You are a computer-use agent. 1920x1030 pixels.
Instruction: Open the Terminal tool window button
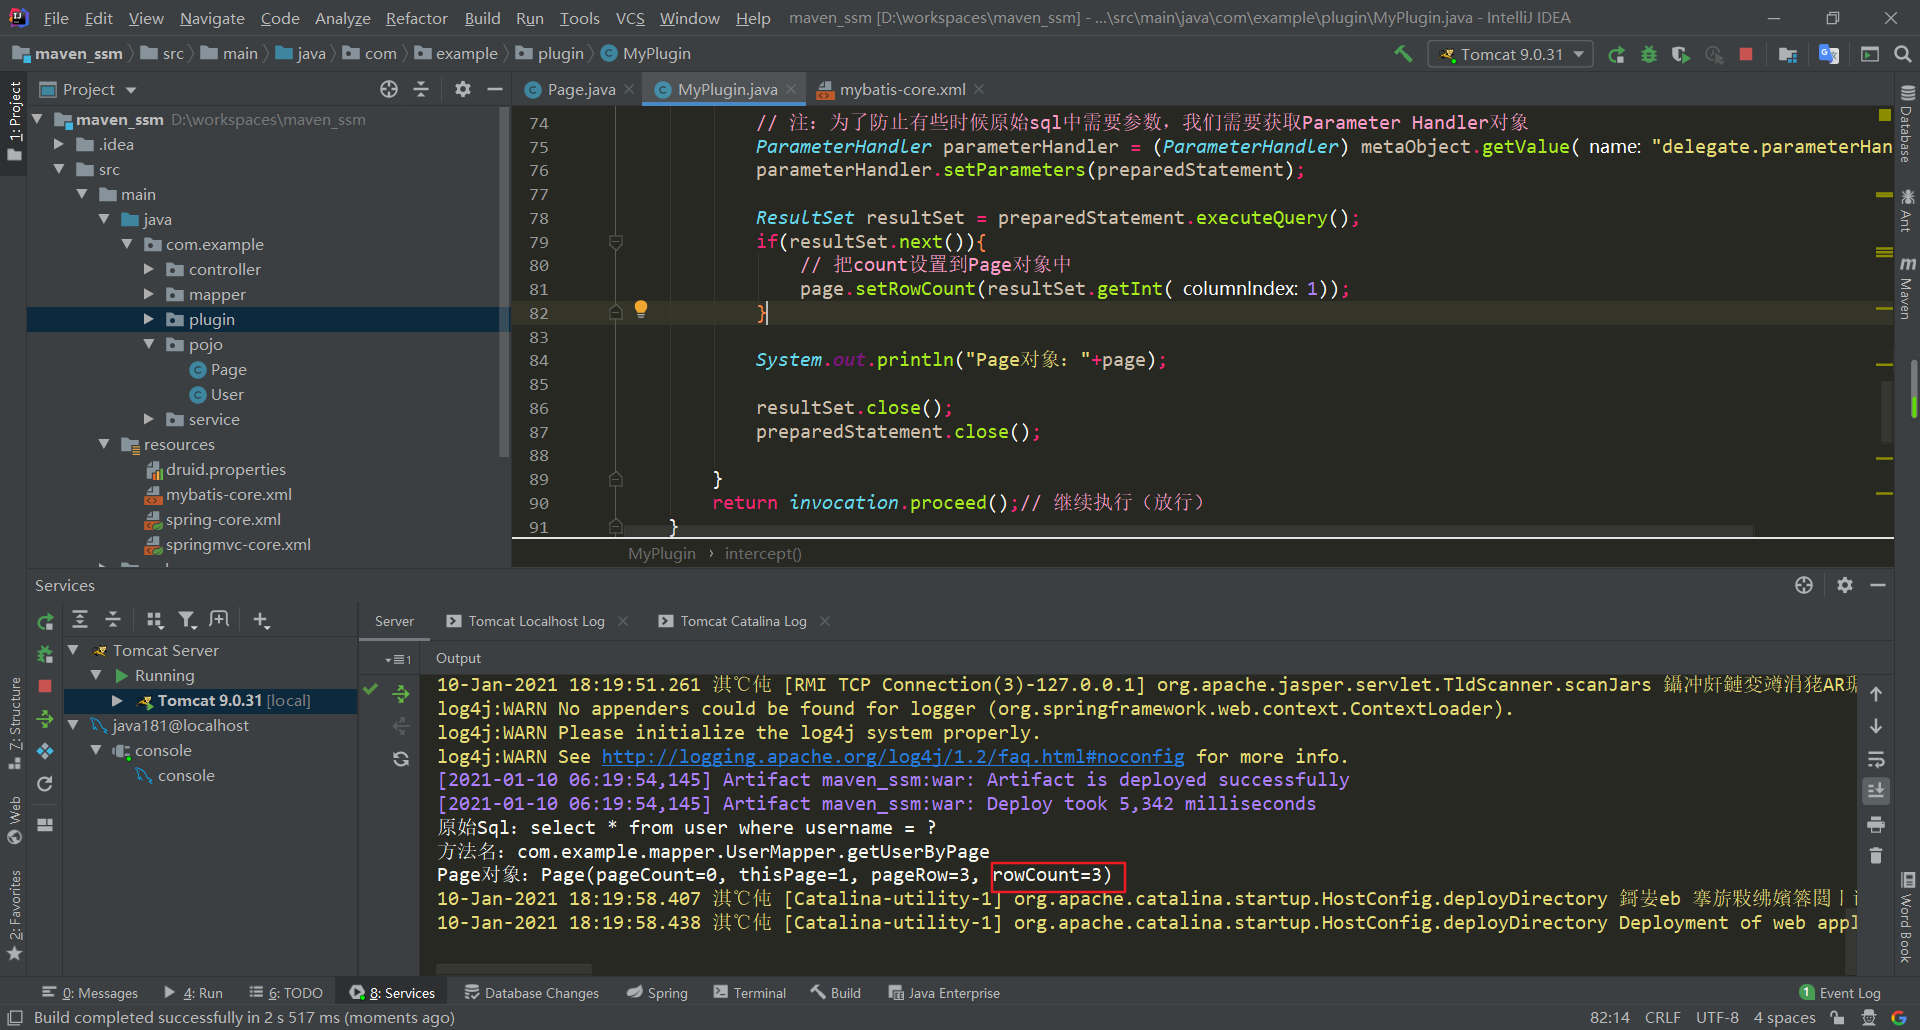click(x=750, y=993)
